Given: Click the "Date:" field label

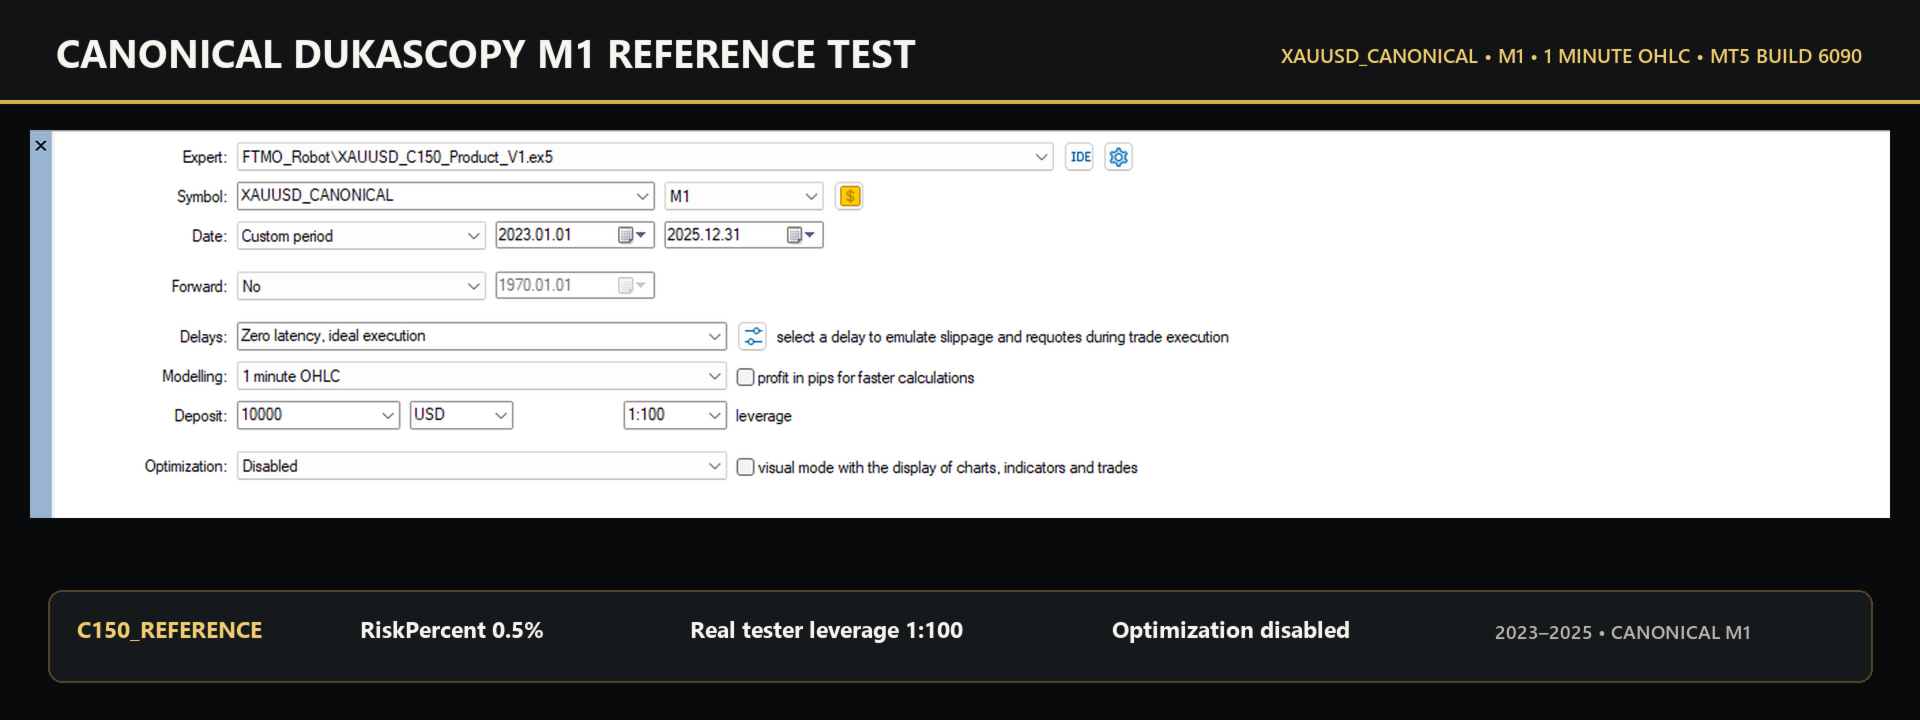Looking at the screenshot, I should pyautogui.click(x=209, y=236).
